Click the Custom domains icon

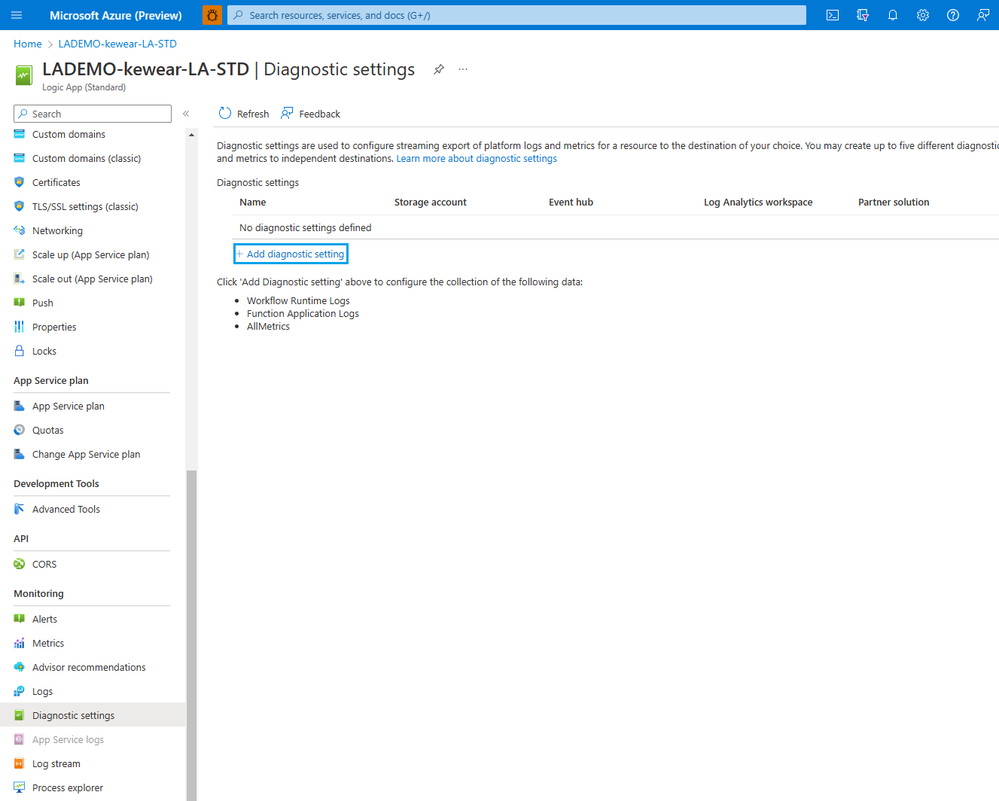(x=19, y=134)
